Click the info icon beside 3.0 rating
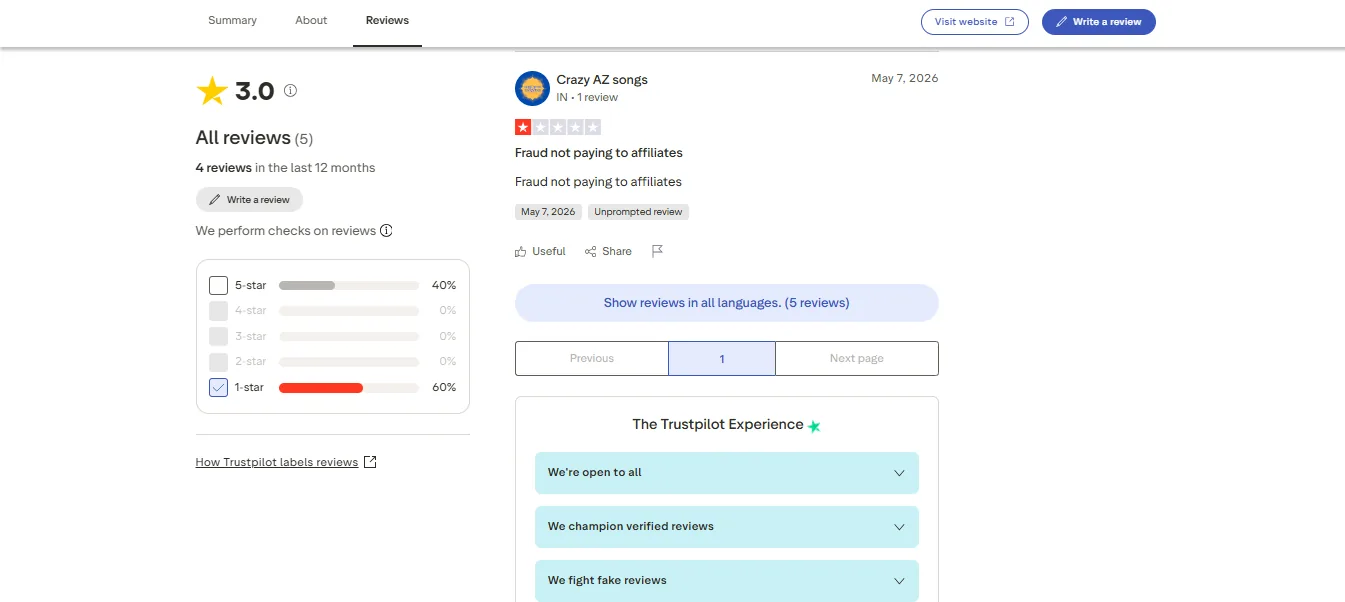The height and width of the screenshot is (602, 1345). 291,90
